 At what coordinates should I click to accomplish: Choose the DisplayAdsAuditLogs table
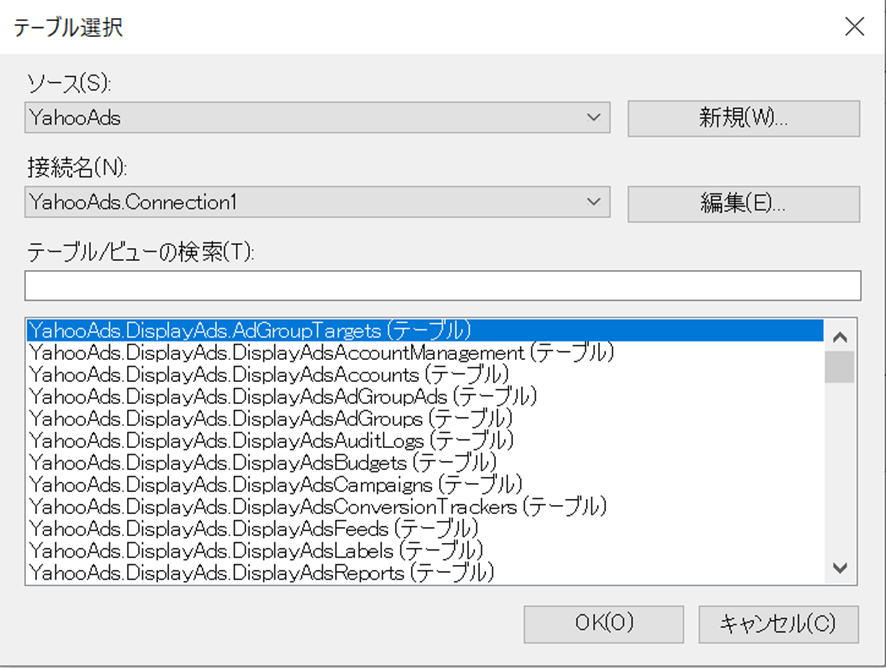pos(272,440)
